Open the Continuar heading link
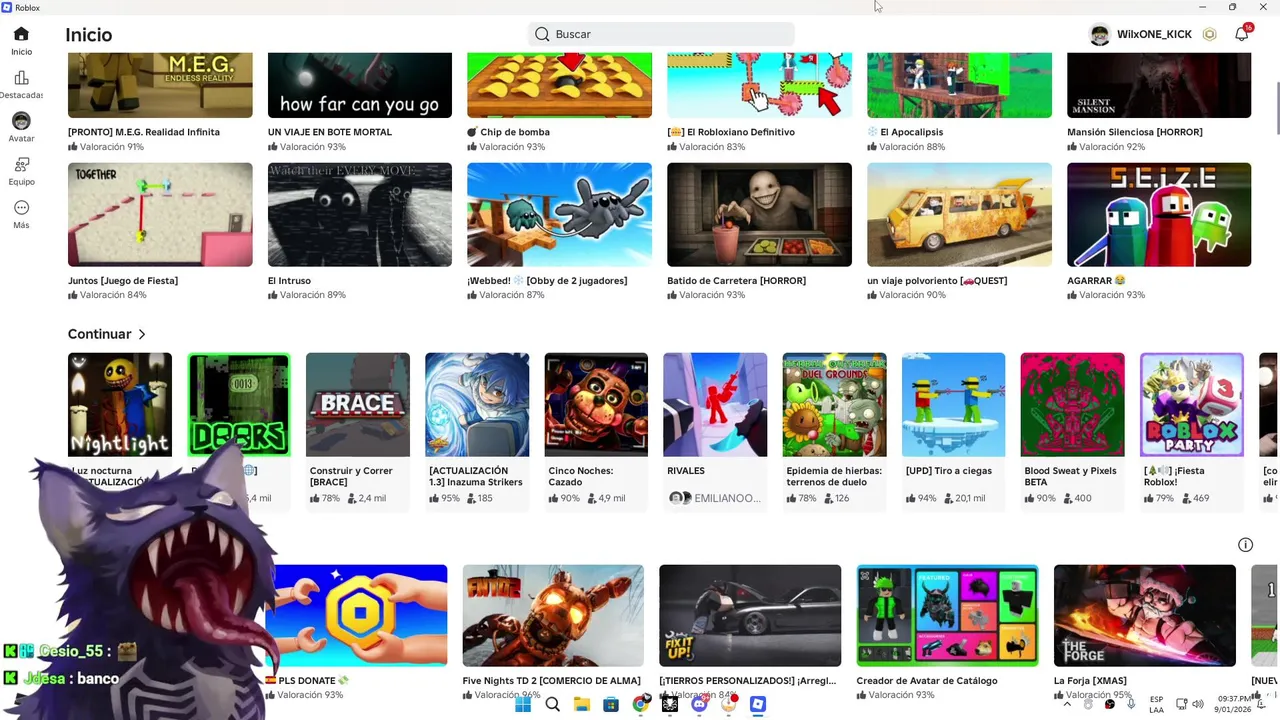The height and width of the screenshot is (720, 1280). (99, 334)
